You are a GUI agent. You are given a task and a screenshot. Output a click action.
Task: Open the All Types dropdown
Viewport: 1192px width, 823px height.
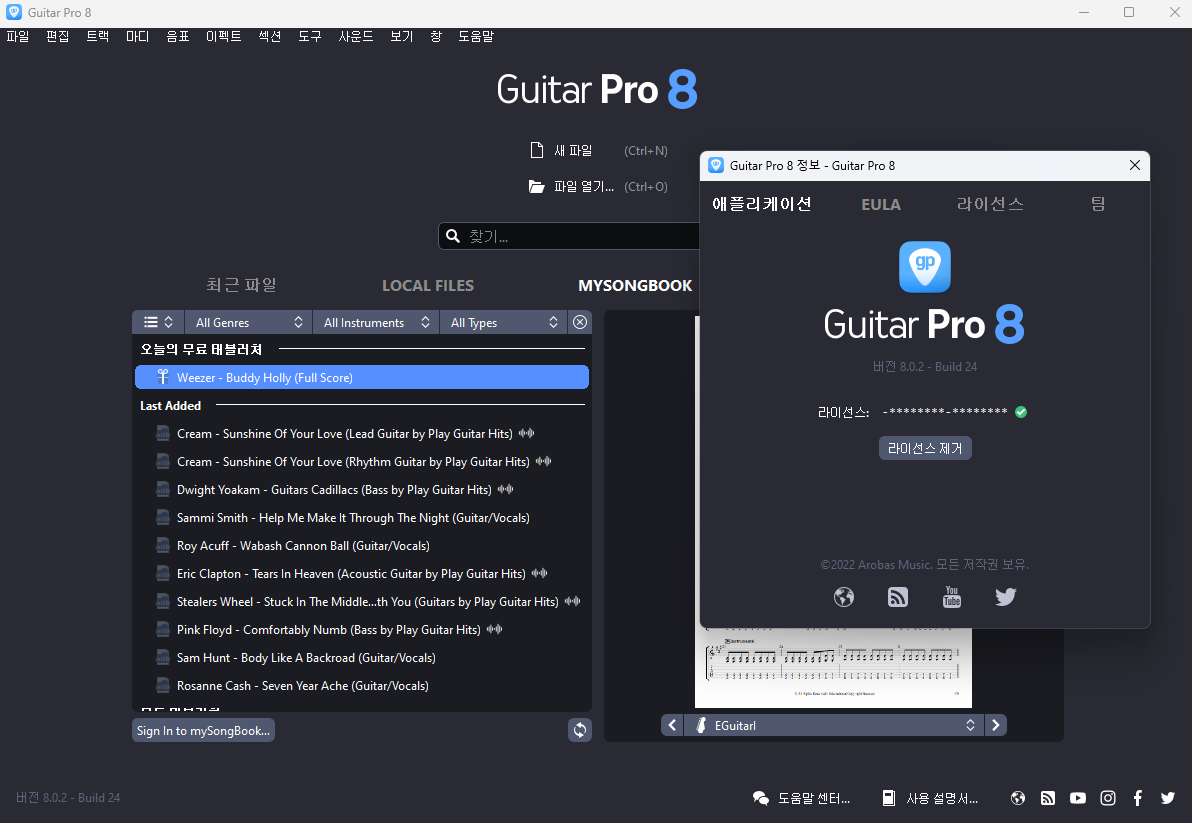click(x=504, y=322)
